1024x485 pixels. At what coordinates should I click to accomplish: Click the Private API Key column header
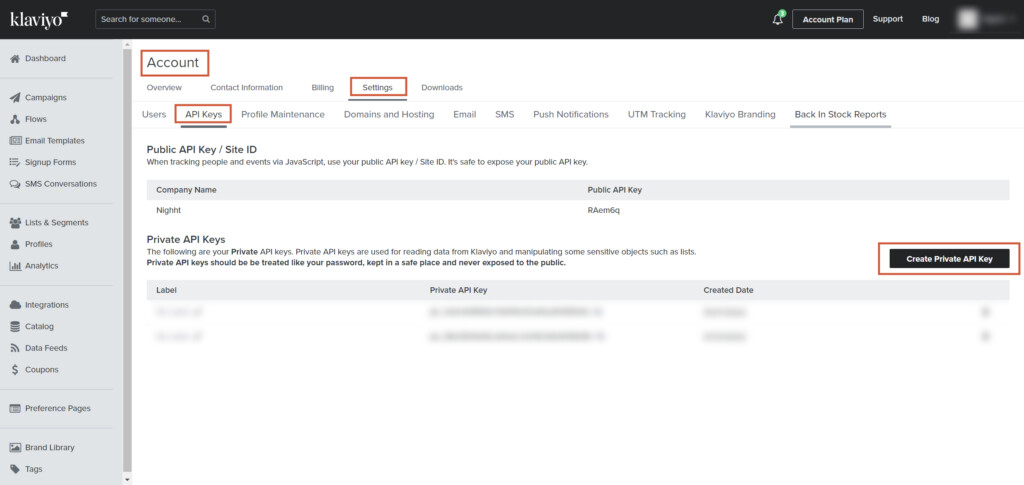[458, 290]
